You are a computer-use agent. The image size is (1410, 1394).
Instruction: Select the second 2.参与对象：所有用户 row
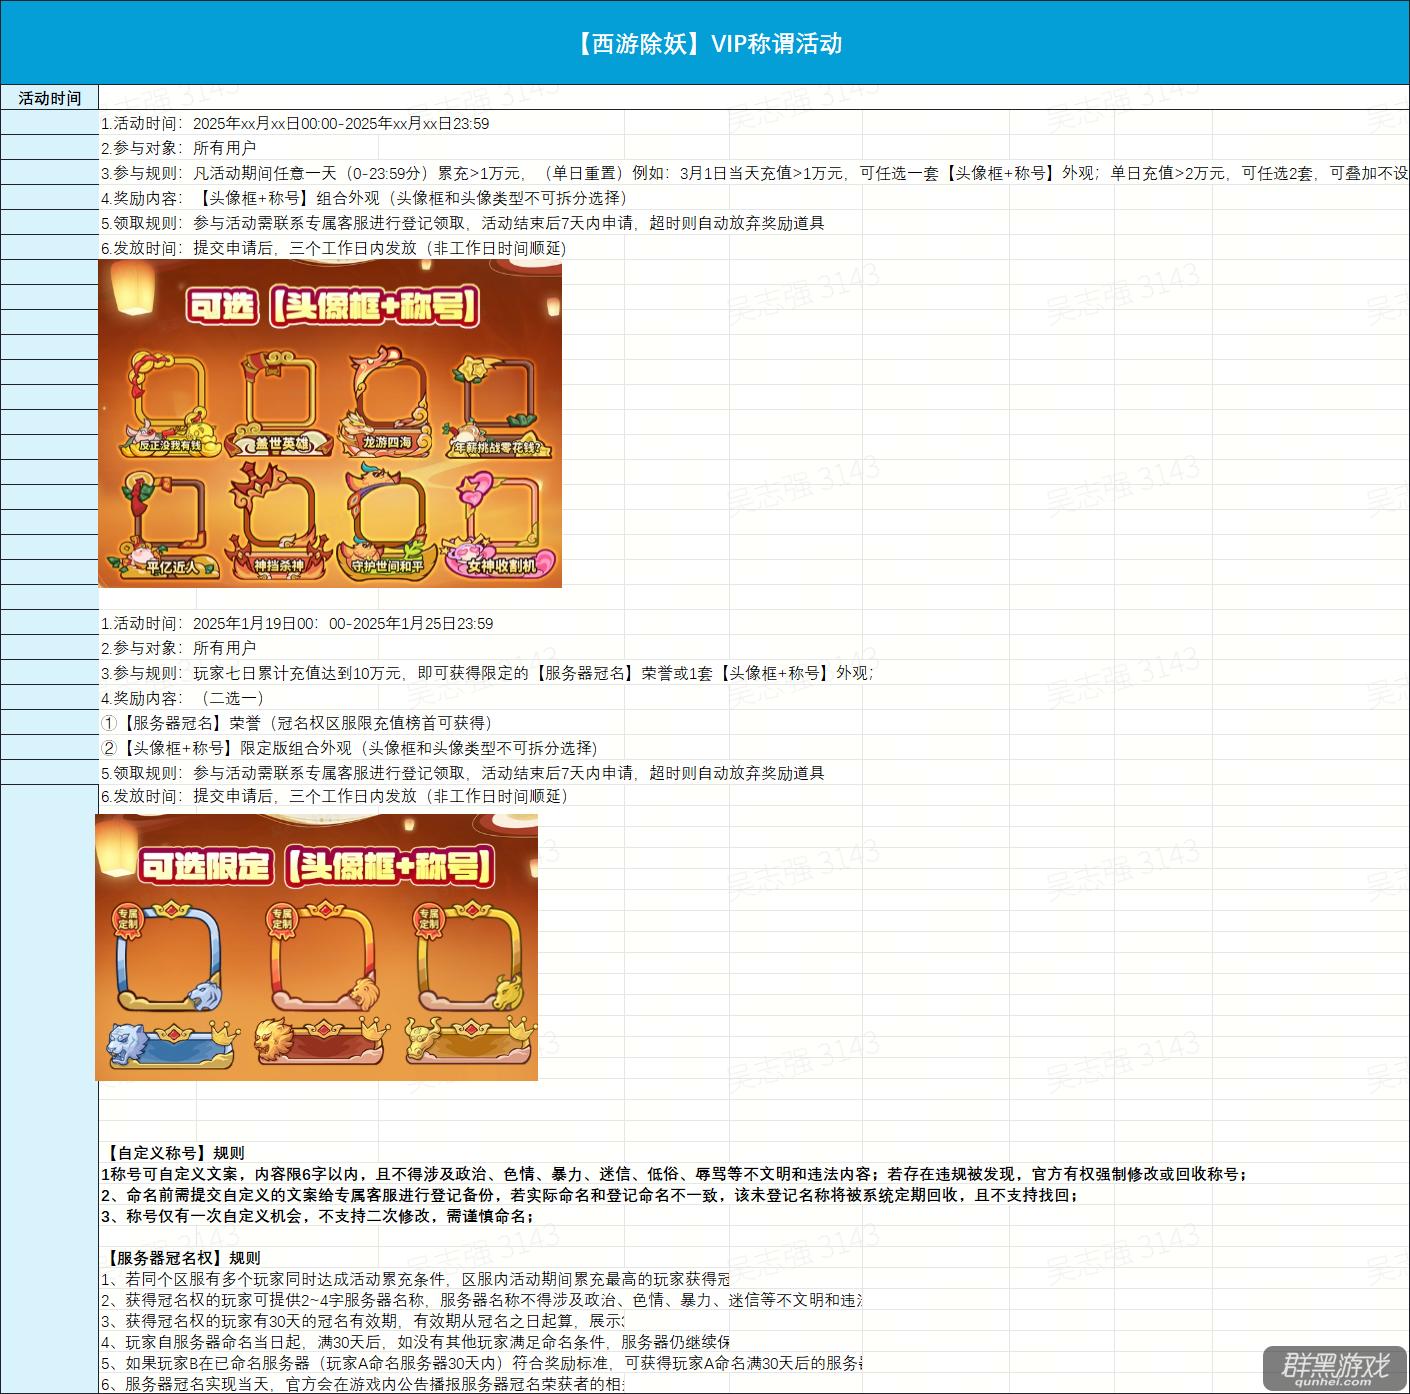[179, 648]
